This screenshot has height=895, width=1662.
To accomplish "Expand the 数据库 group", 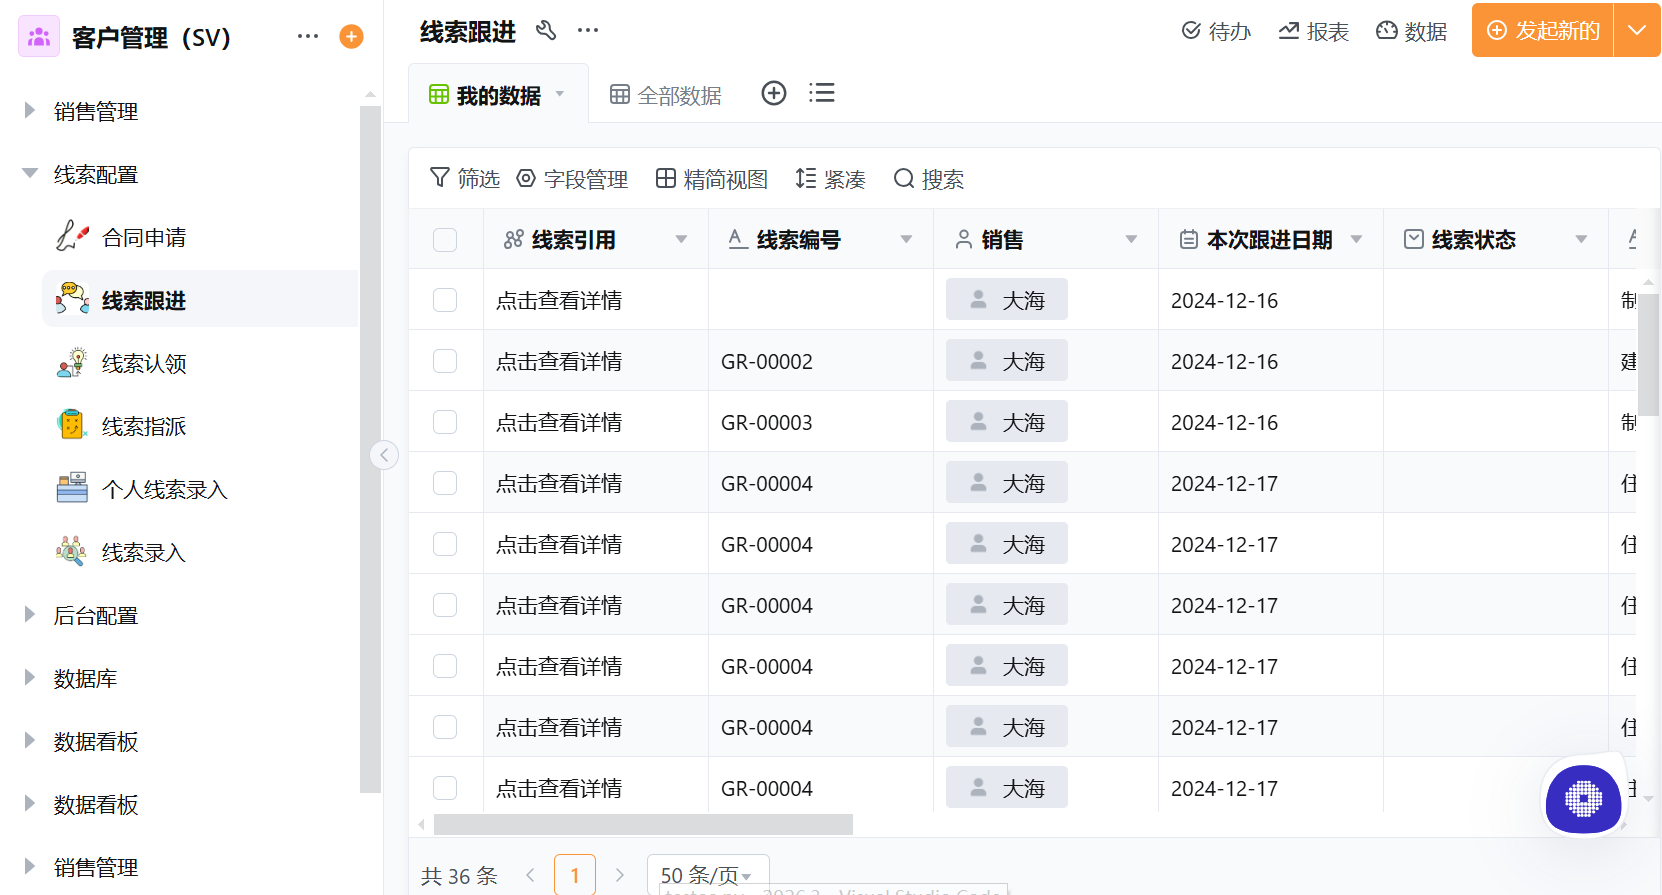I will pos(30,677).
